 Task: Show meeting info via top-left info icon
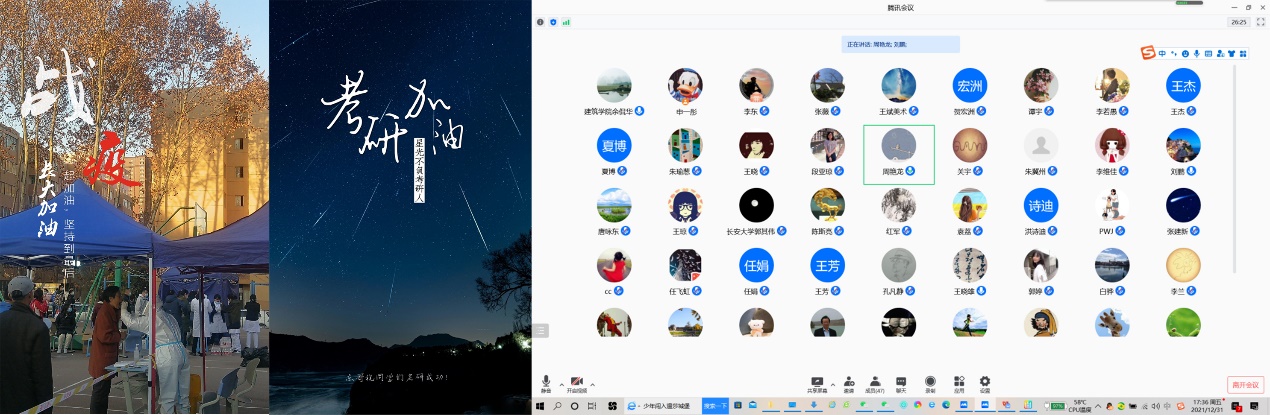point(540,21)
